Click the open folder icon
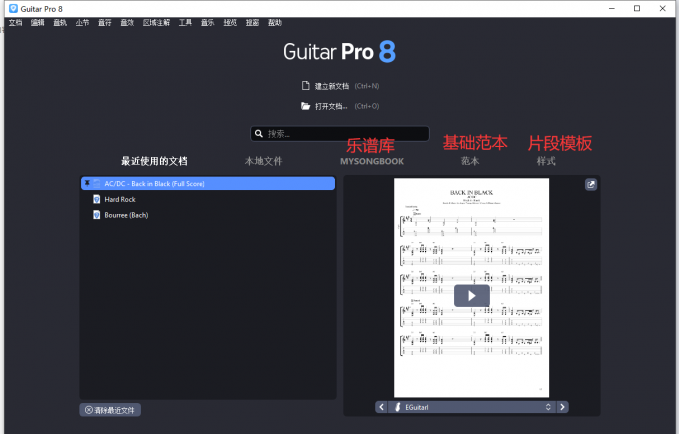 coord(305,106)
